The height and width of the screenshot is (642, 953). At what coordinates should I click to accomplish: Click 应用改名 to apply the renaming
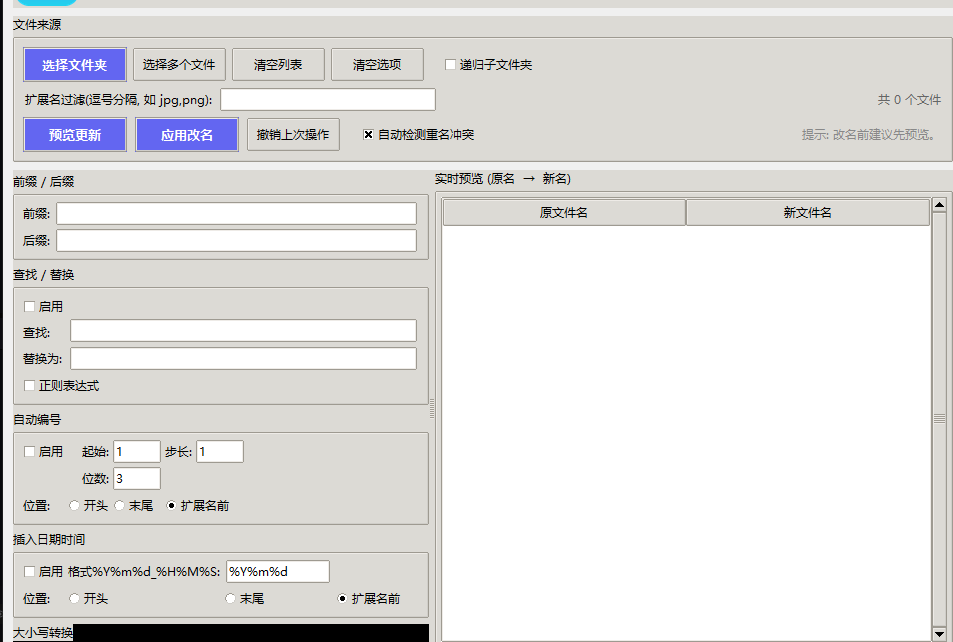pyautogui.click(x=187, y=134)
